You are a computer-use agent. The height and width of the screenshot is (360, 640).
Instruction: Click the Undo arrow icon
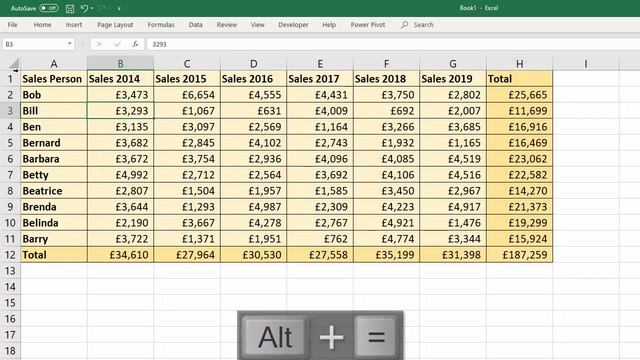pyautogui.click(x=84, y=8)
